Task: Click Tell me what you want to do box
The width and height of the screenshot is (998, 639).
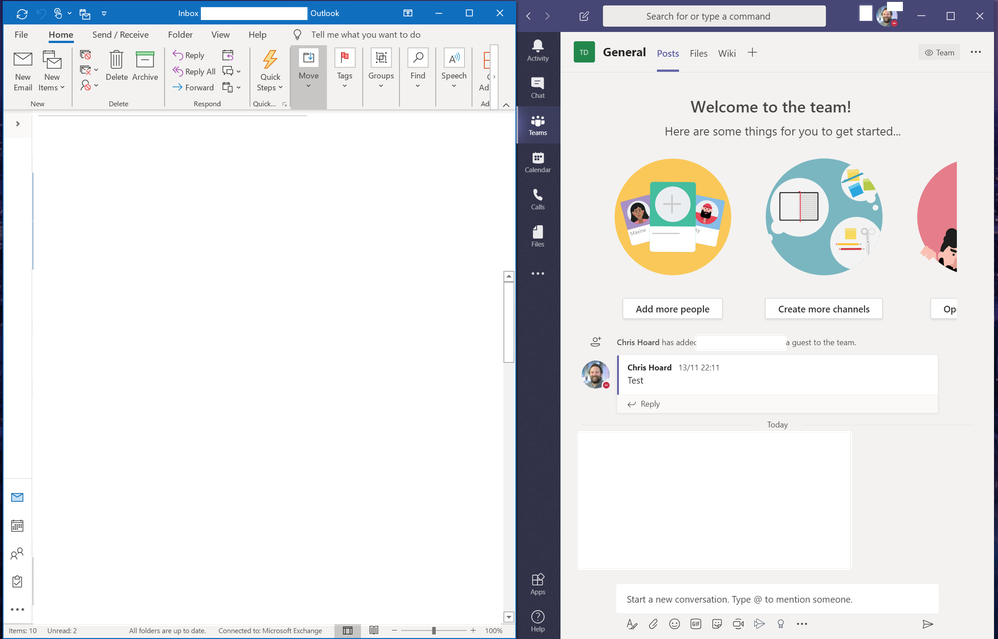Action: pyautogui.click(x=365, y=35)
